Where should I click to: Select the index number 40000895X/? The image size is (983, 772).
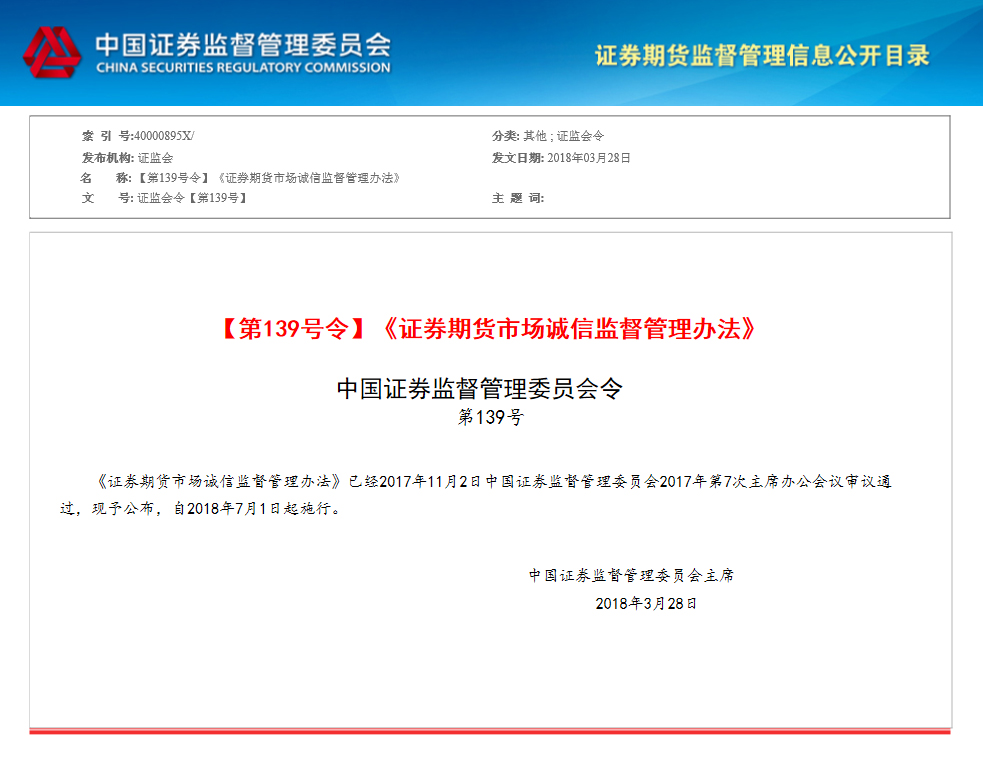pos(166,136)
